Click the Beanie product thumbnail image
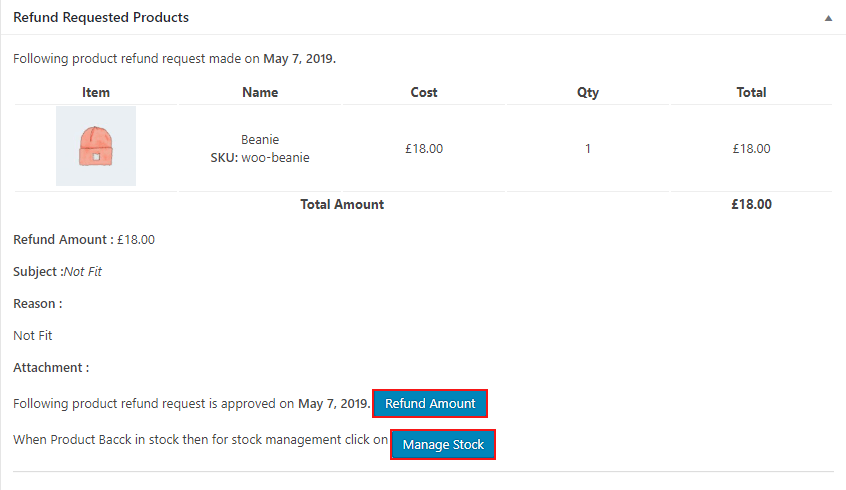 pyautogui.click(x=96, y=147)
